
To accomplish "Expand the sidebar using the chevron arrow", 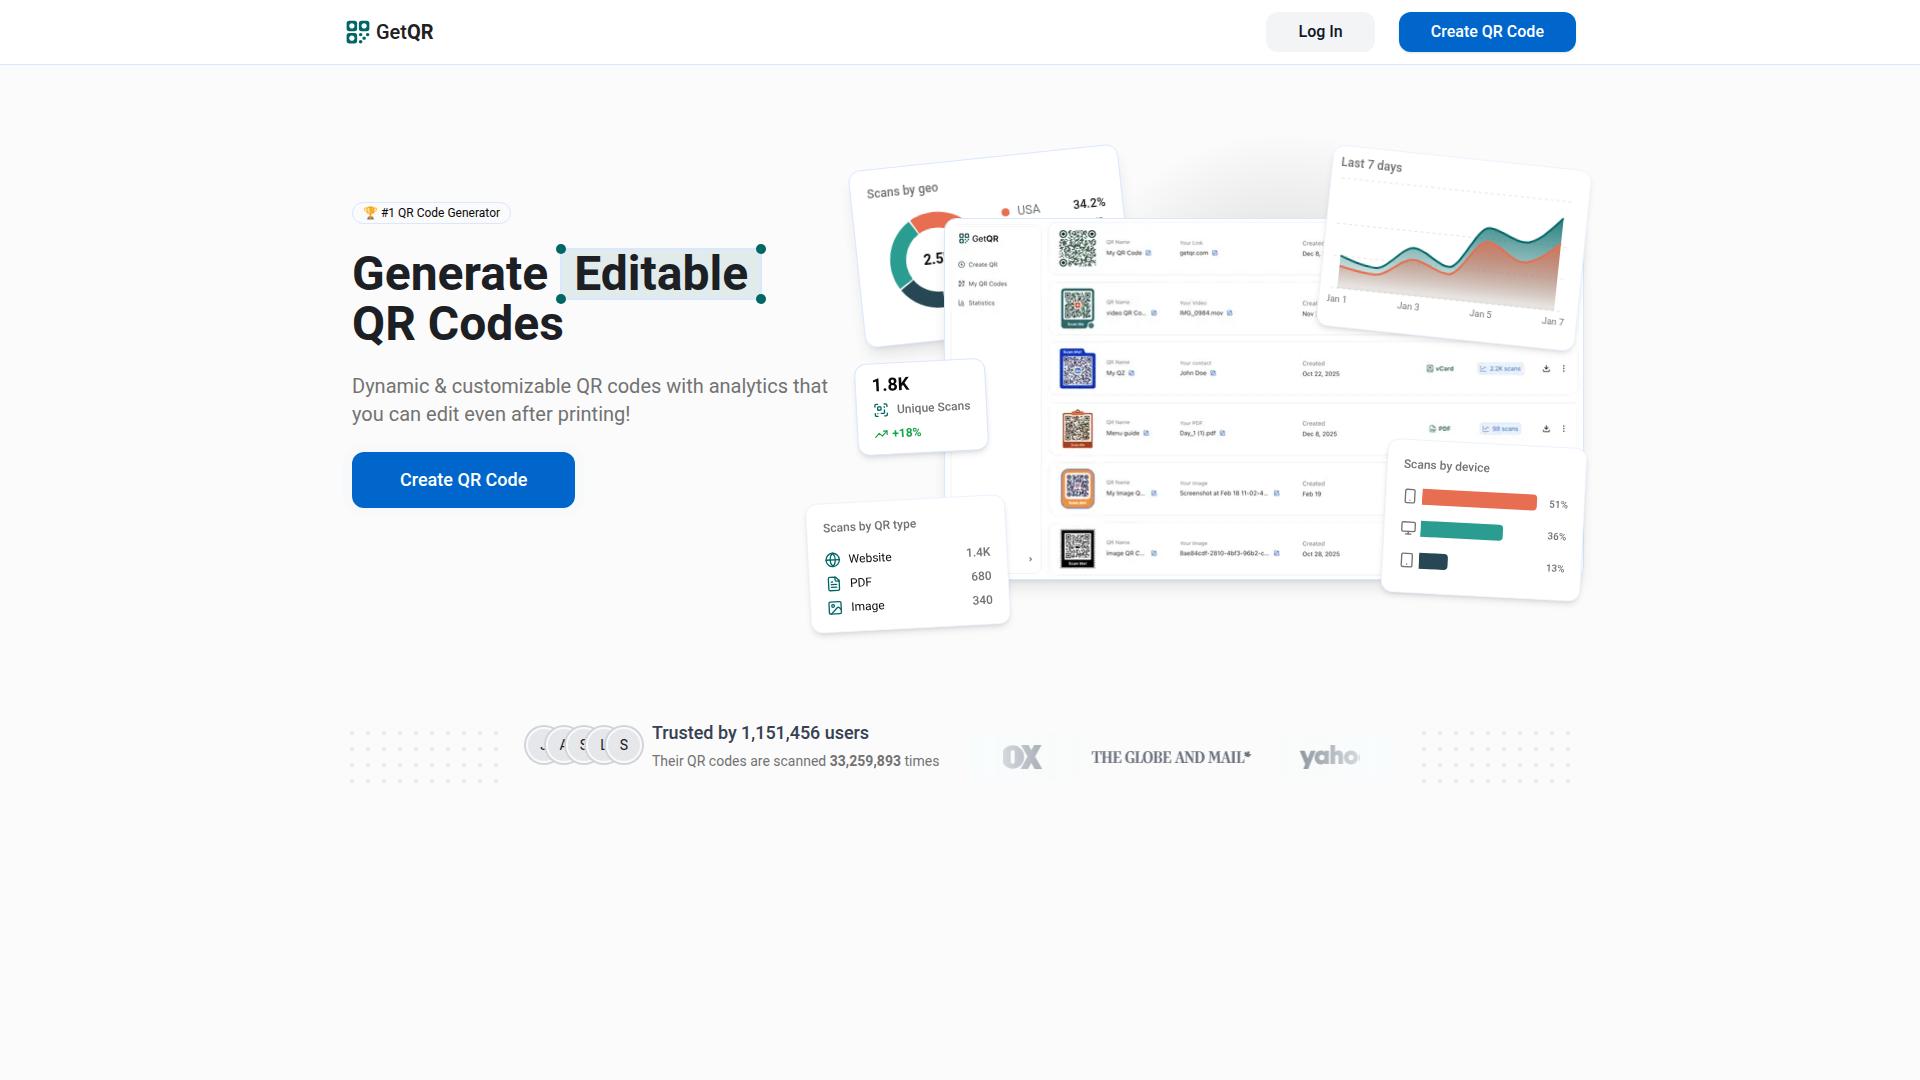I will (1031, 559).
